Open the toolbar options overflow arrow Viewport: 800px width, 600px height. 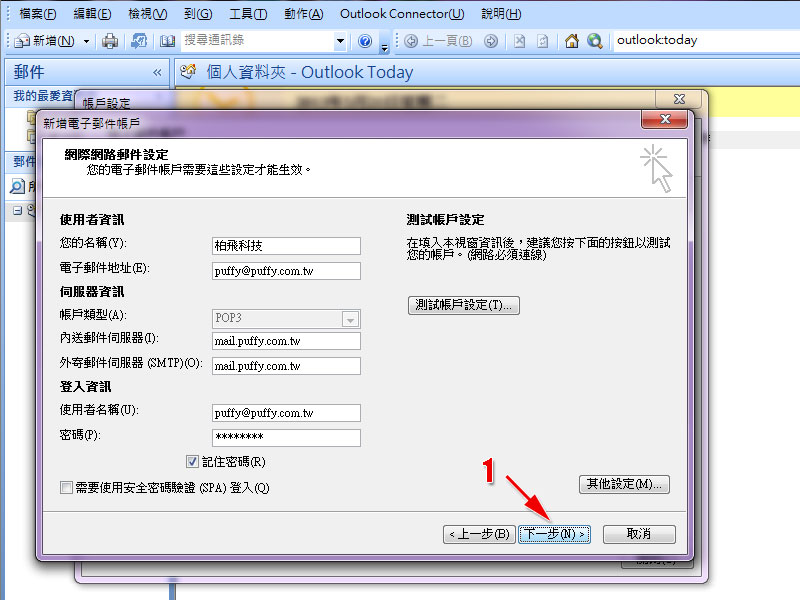(x=385, y=47)
